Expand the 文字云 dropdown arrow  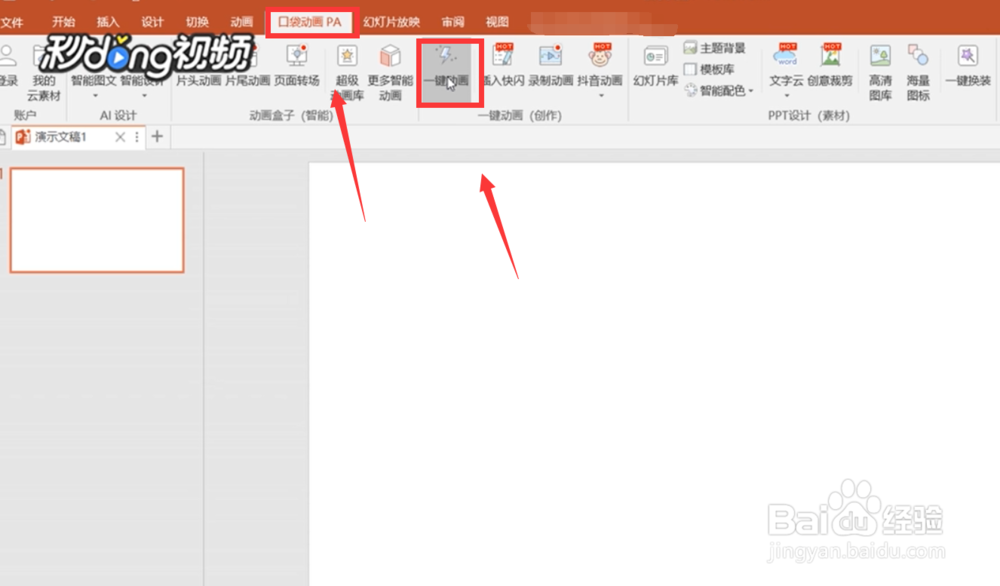786,96
